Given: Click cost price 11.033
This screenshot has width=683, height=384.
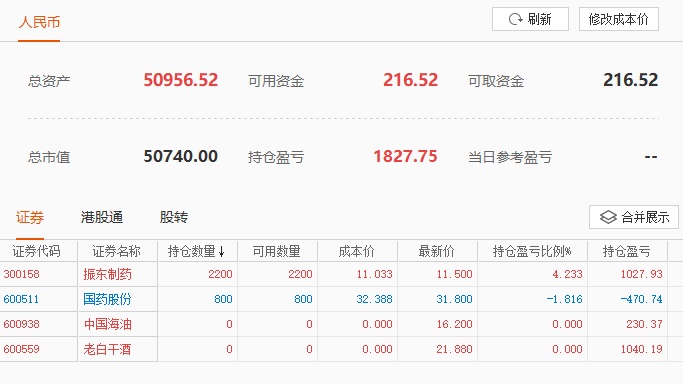Looking at the screenshot, I should click(374, 274).
